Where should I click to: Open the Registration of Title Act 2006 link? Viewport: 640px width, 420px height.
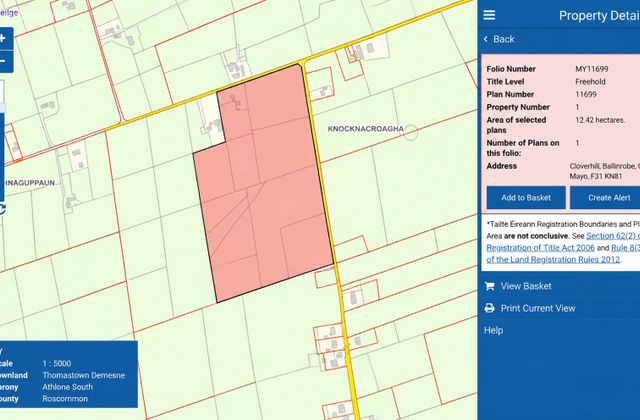click(x=540, y=248)
